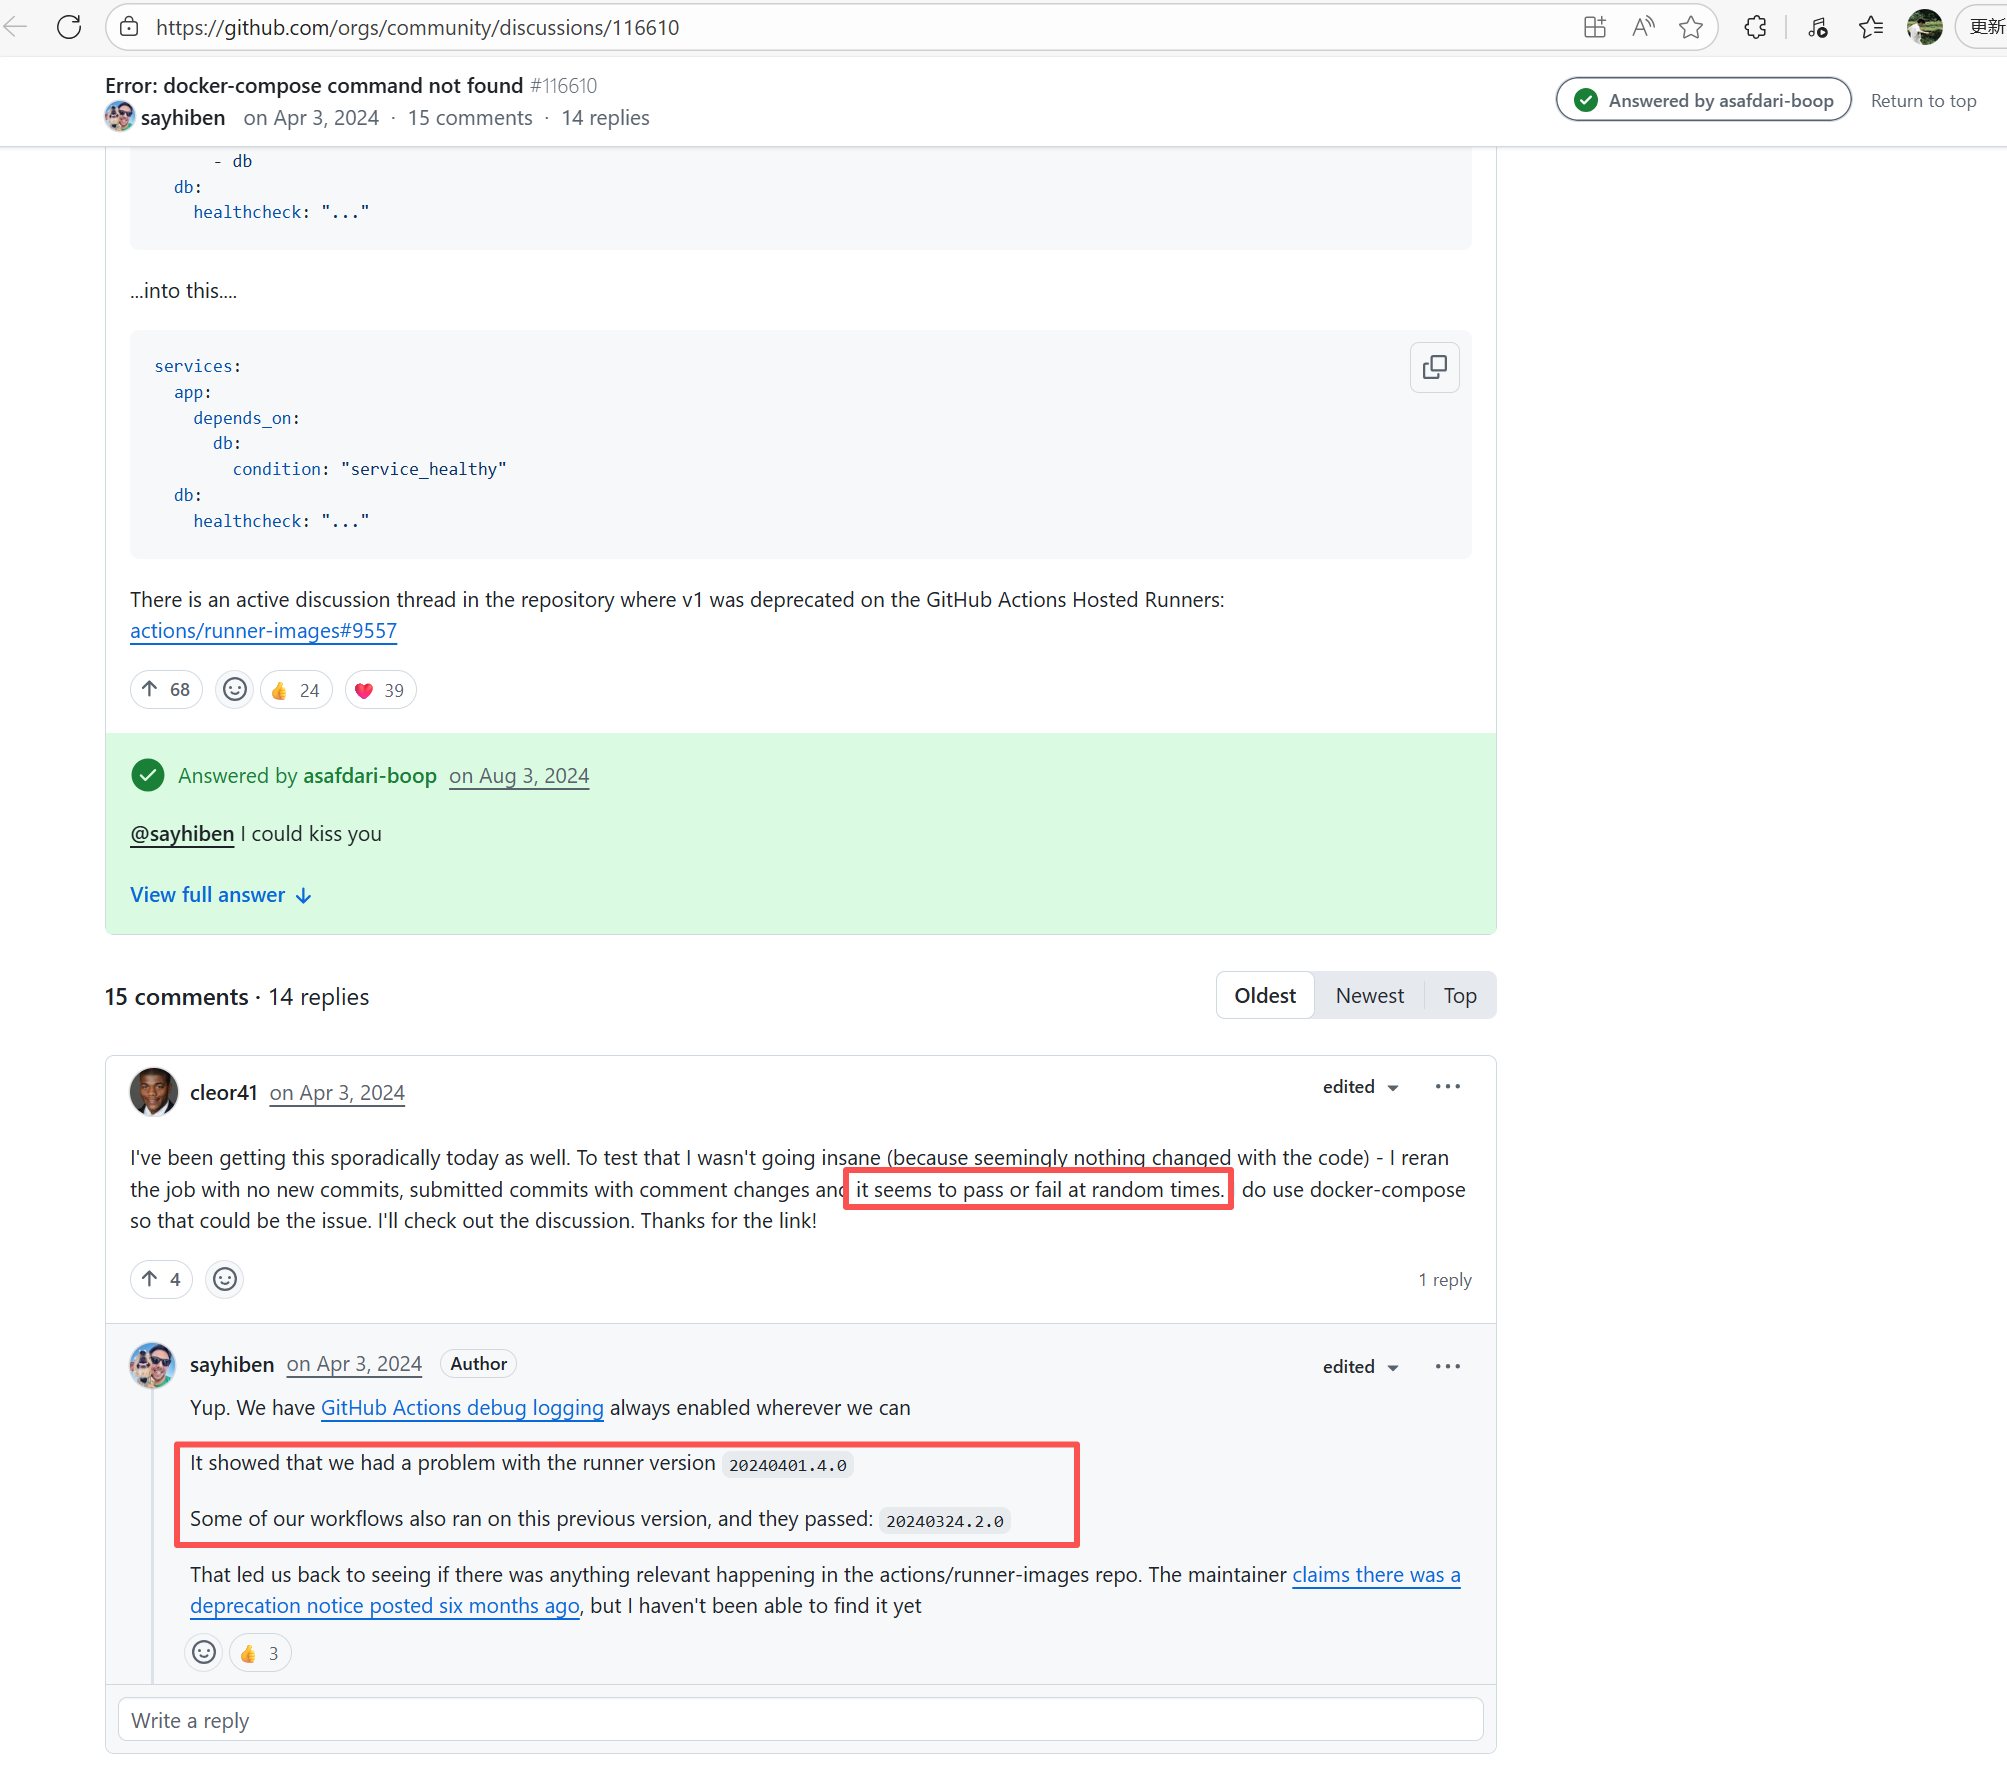Viewport: 2007px width, 1770px height.
Task: Sort comments by Top
Action: pos(1459,996)
